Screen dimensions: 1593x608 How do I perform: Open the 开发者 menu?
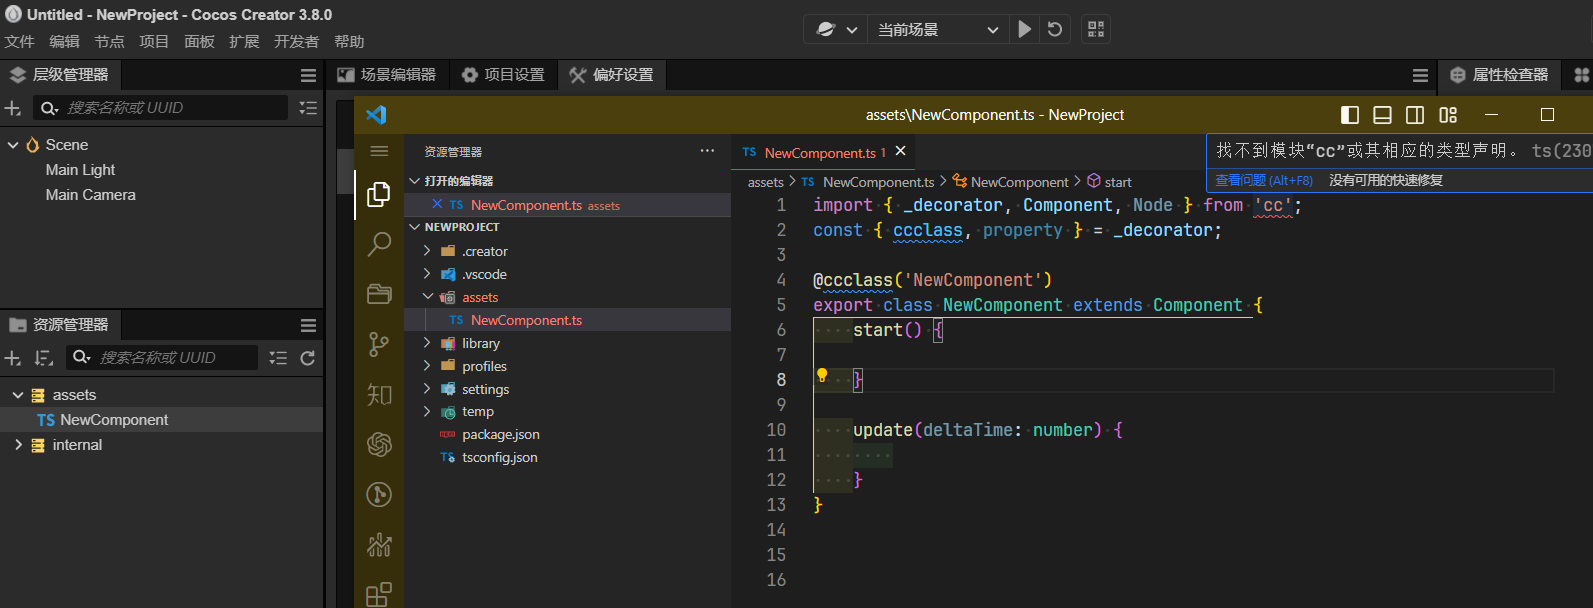click(296, 42)
